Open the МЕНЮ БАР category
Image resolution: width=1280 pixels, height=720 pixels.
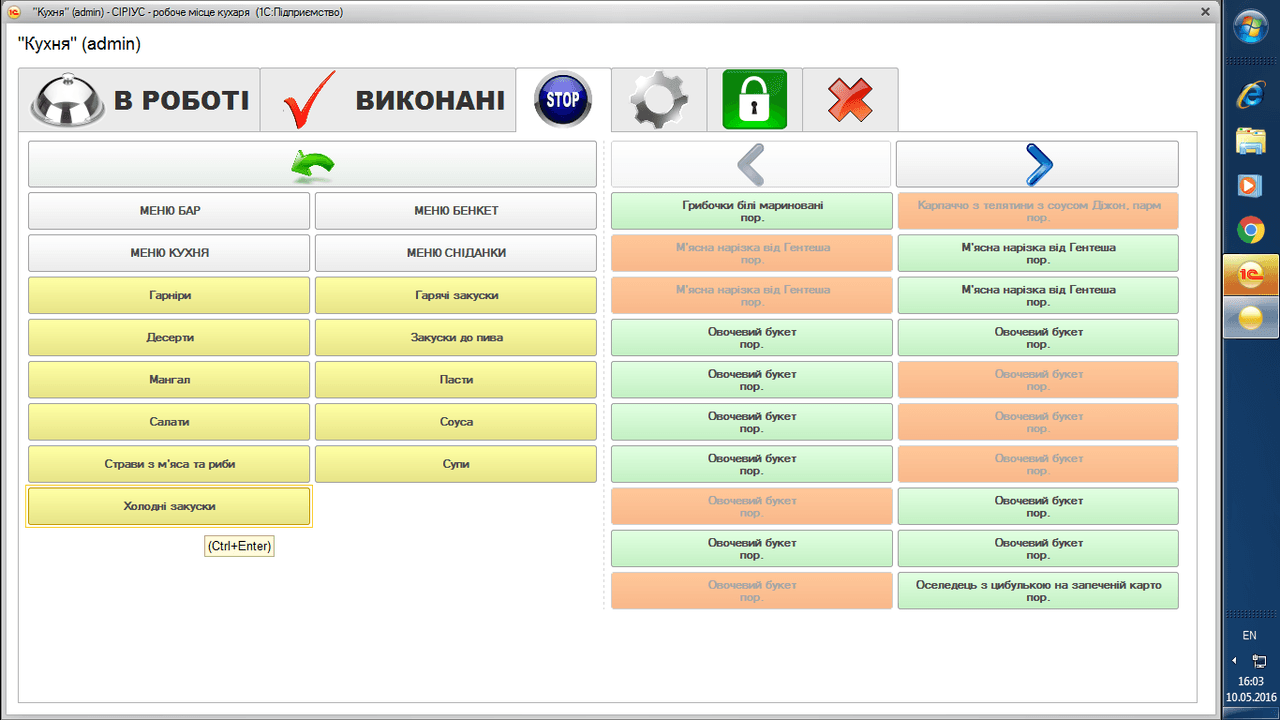click(169, 211)
